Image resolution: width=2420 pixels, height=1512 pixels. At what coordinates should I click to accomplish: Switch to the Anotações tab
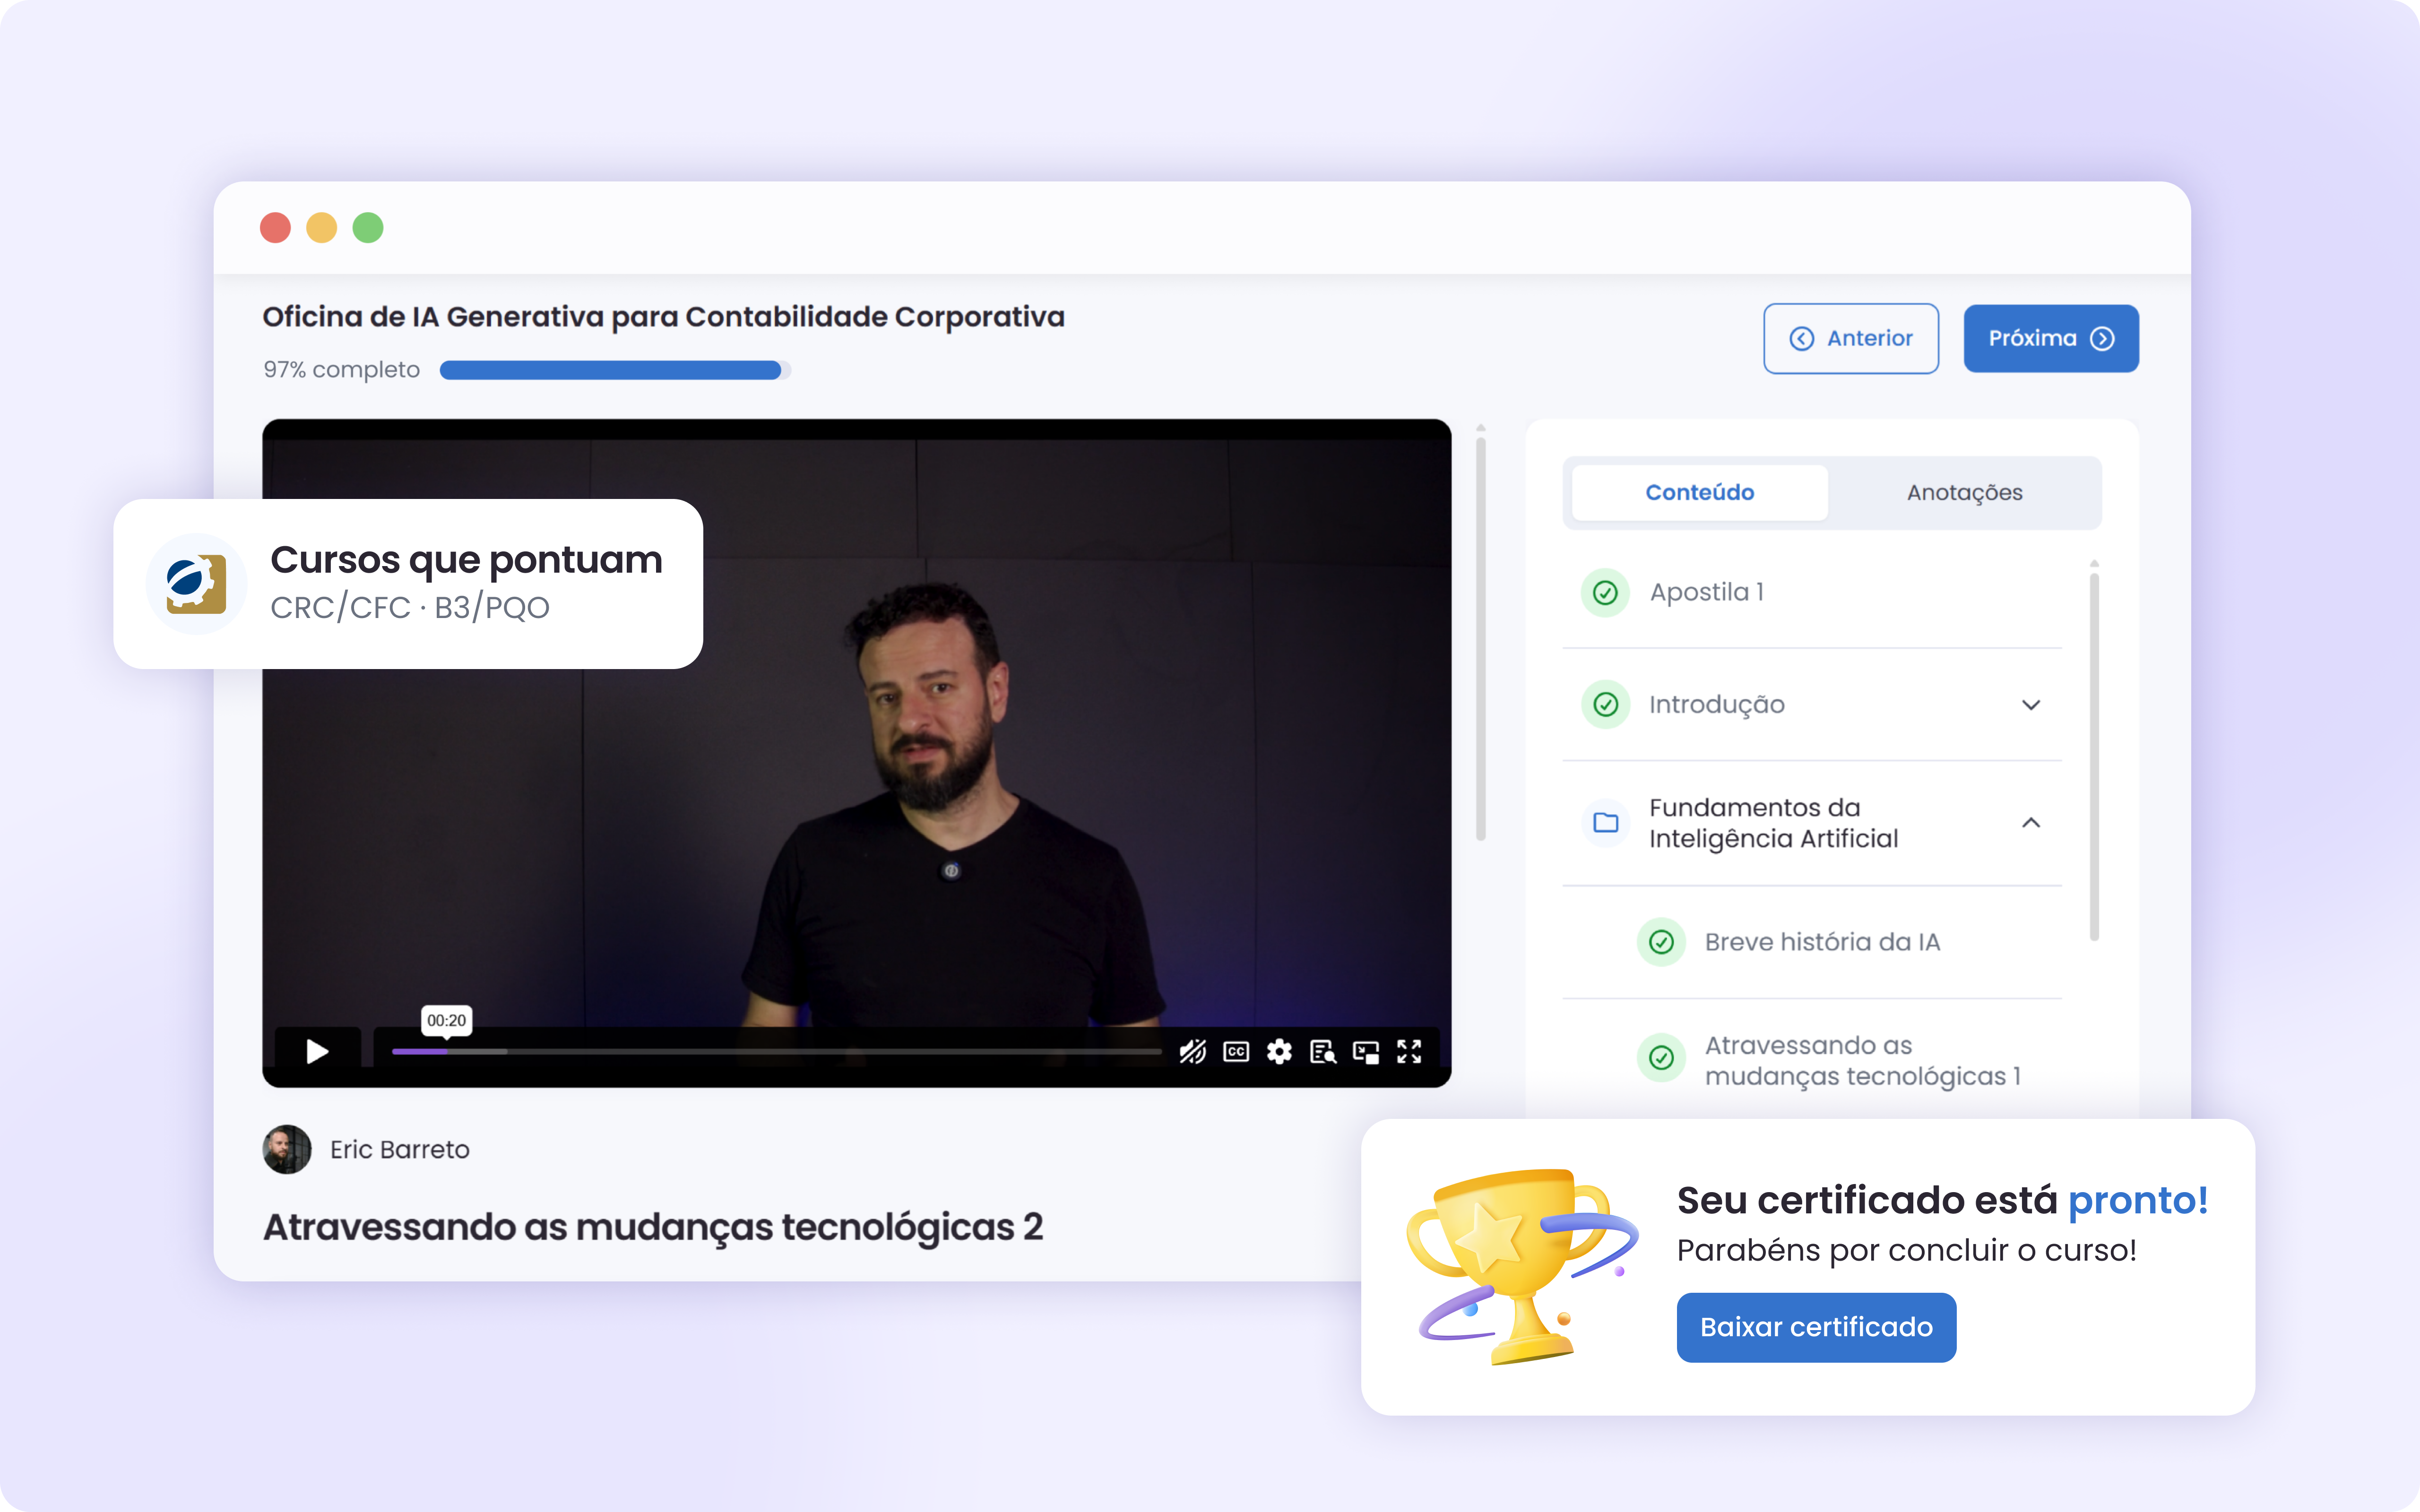(1964, 492)
